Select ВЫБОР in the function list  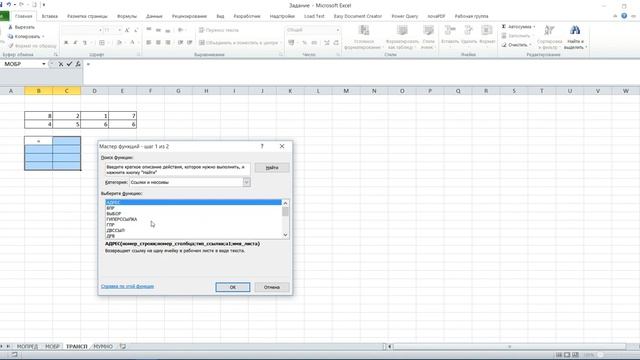point(193,213)
